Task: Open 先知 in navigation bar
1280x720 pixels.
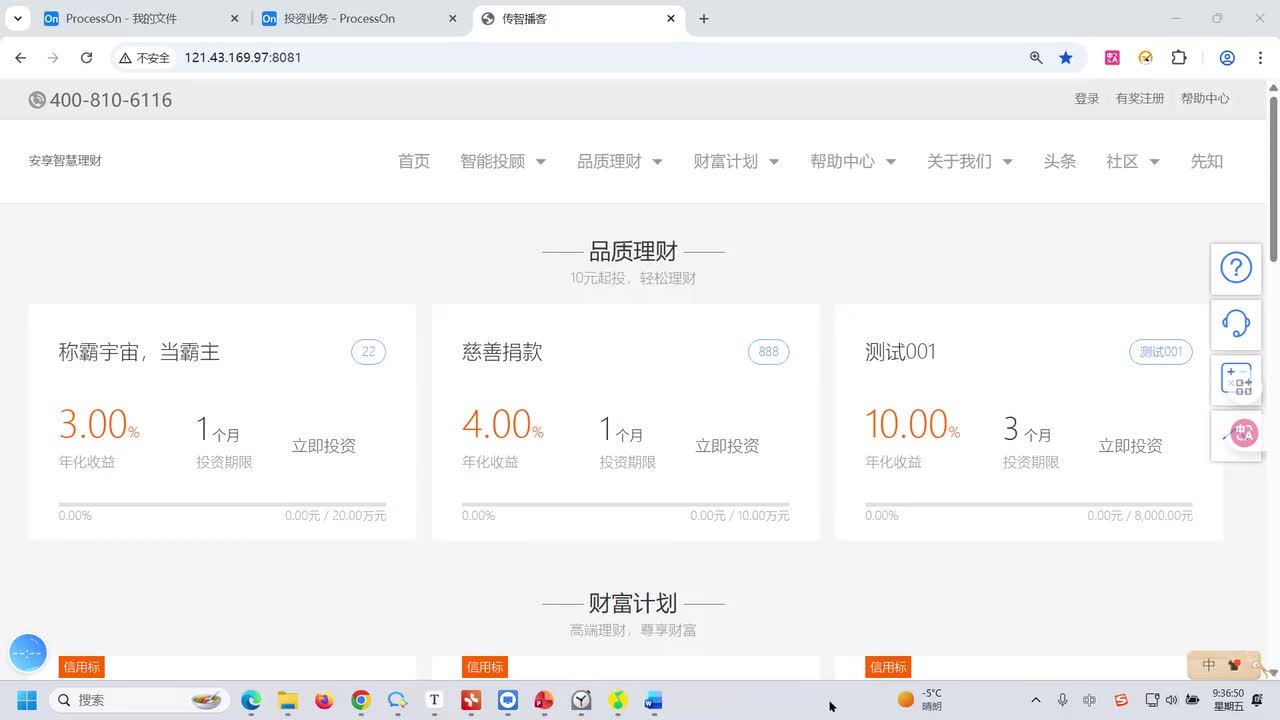Action: tap(1207, 161)
